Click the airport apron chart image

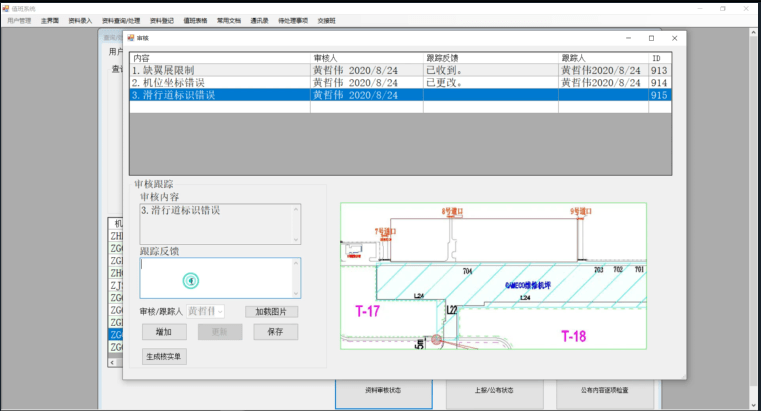point(494,276)
